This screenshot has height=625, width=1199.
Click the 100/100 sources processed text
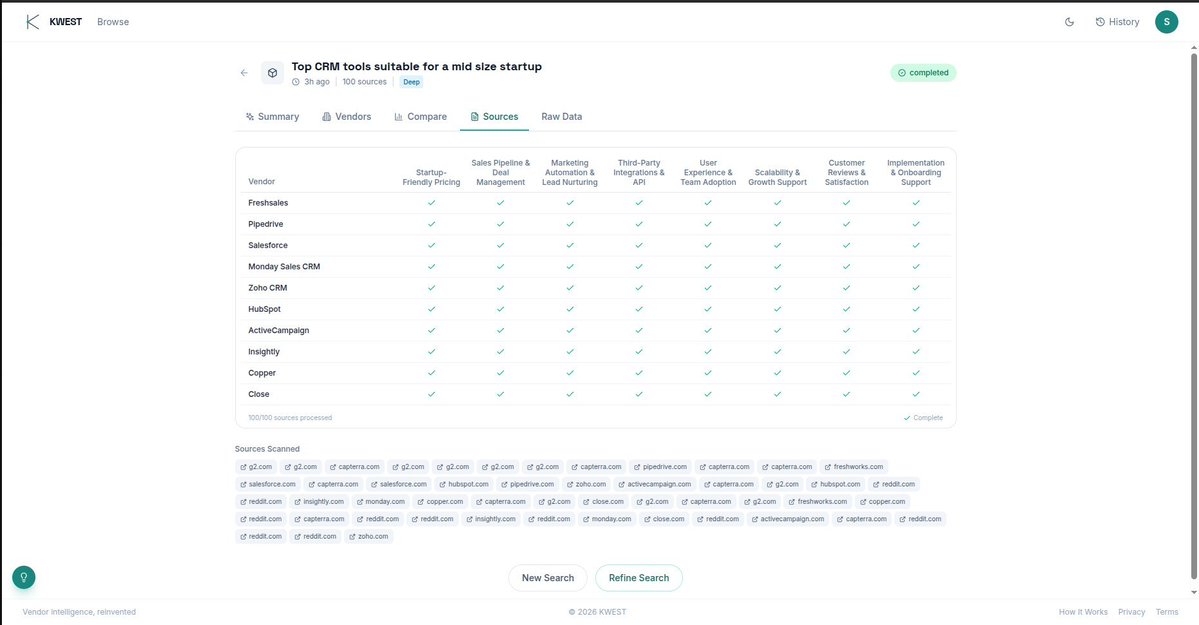[290, 418]
